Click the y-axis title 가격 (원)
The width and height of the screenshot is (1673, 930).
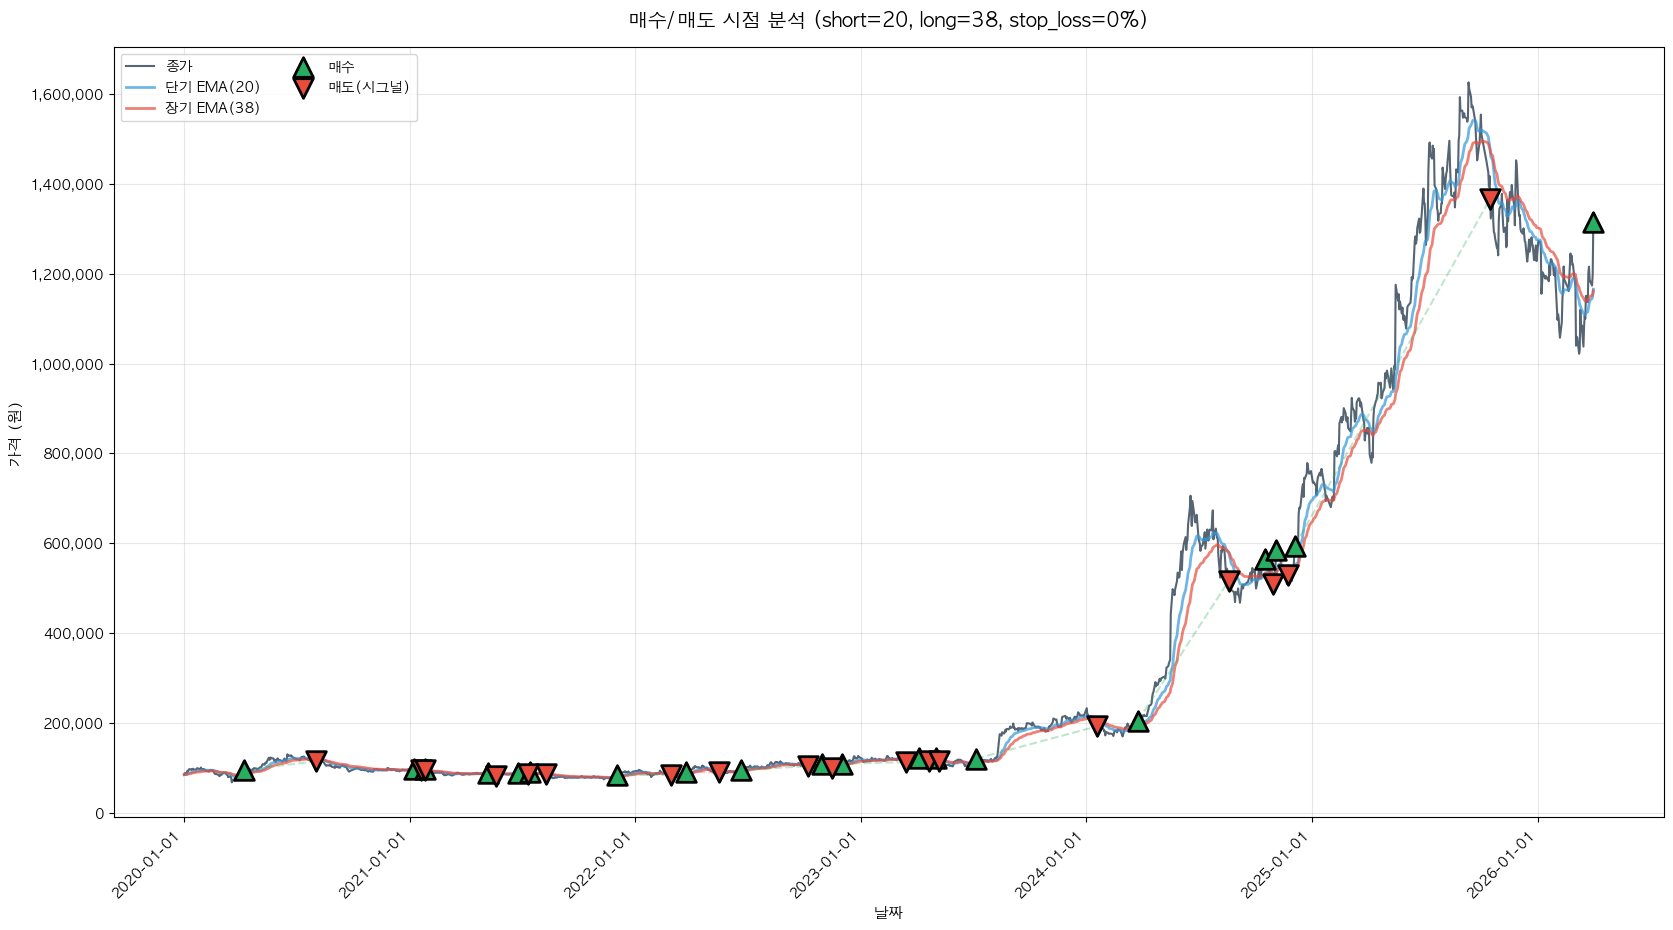pyautogui.click(x=14, y=434)
